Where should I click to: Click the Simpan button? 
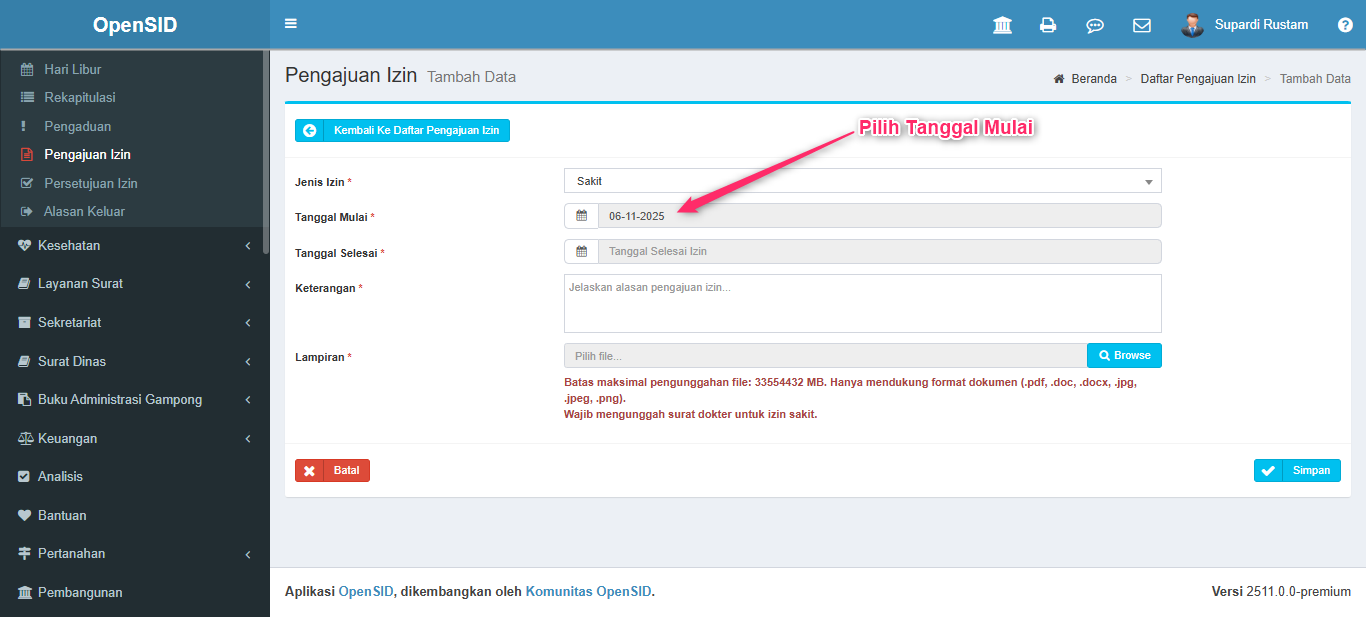[1297, 471]
